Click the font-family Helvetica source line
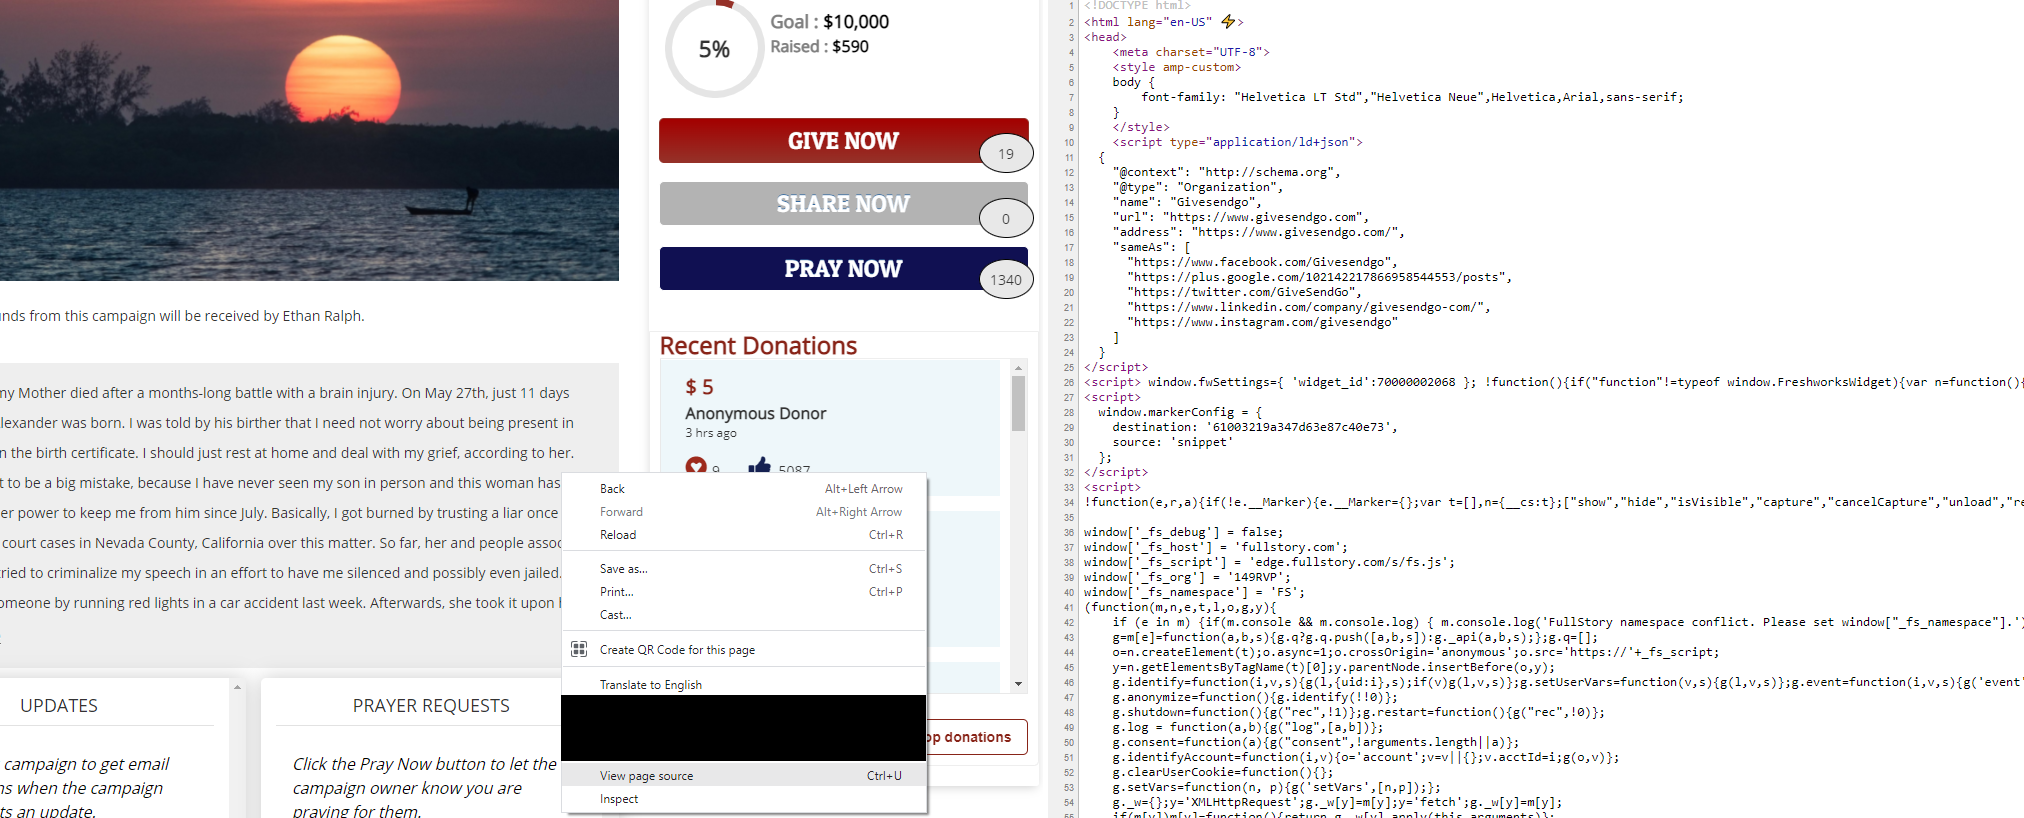 tap(1412, 97)
